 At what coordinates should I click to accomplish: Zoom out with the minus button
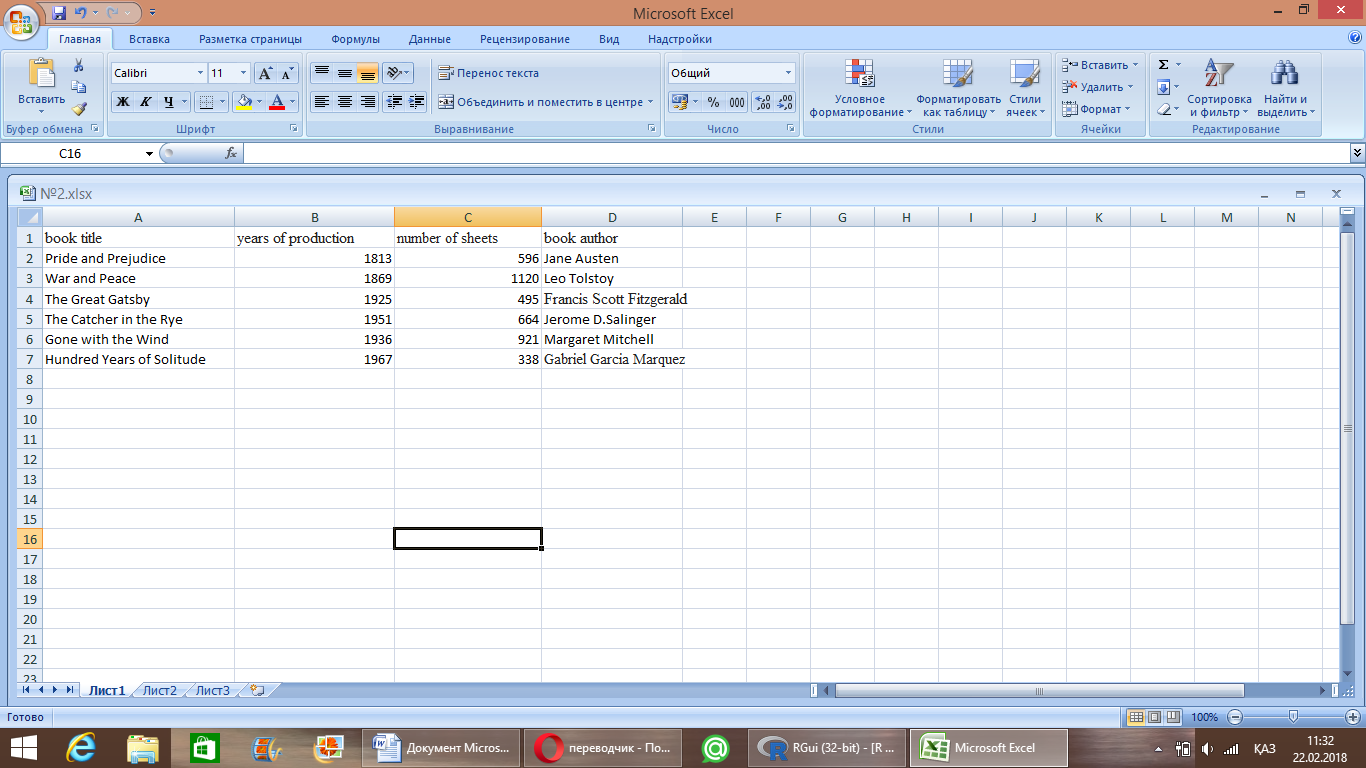[x=1235, y=717]
